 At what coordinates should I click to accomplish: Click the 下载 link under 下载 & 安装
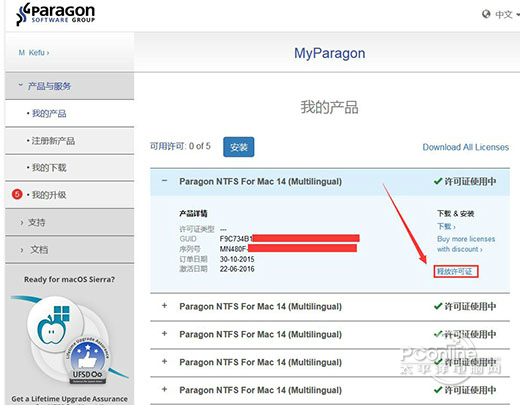pos(446,227)
